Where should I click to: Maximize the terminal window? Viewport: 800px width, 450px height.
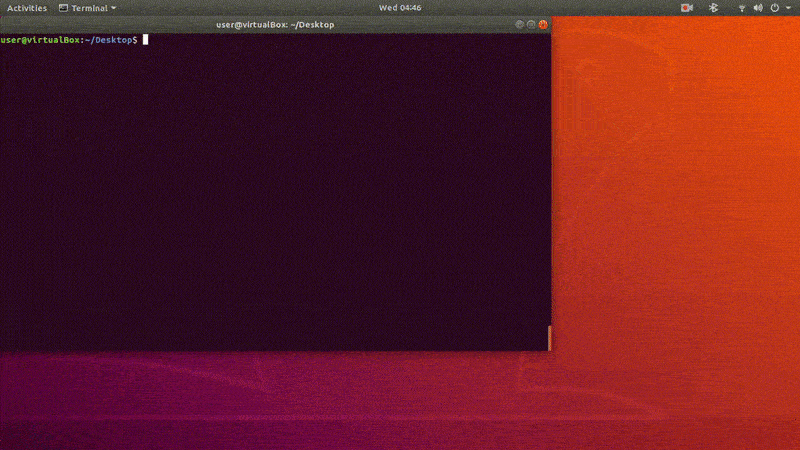click(531, 24)
